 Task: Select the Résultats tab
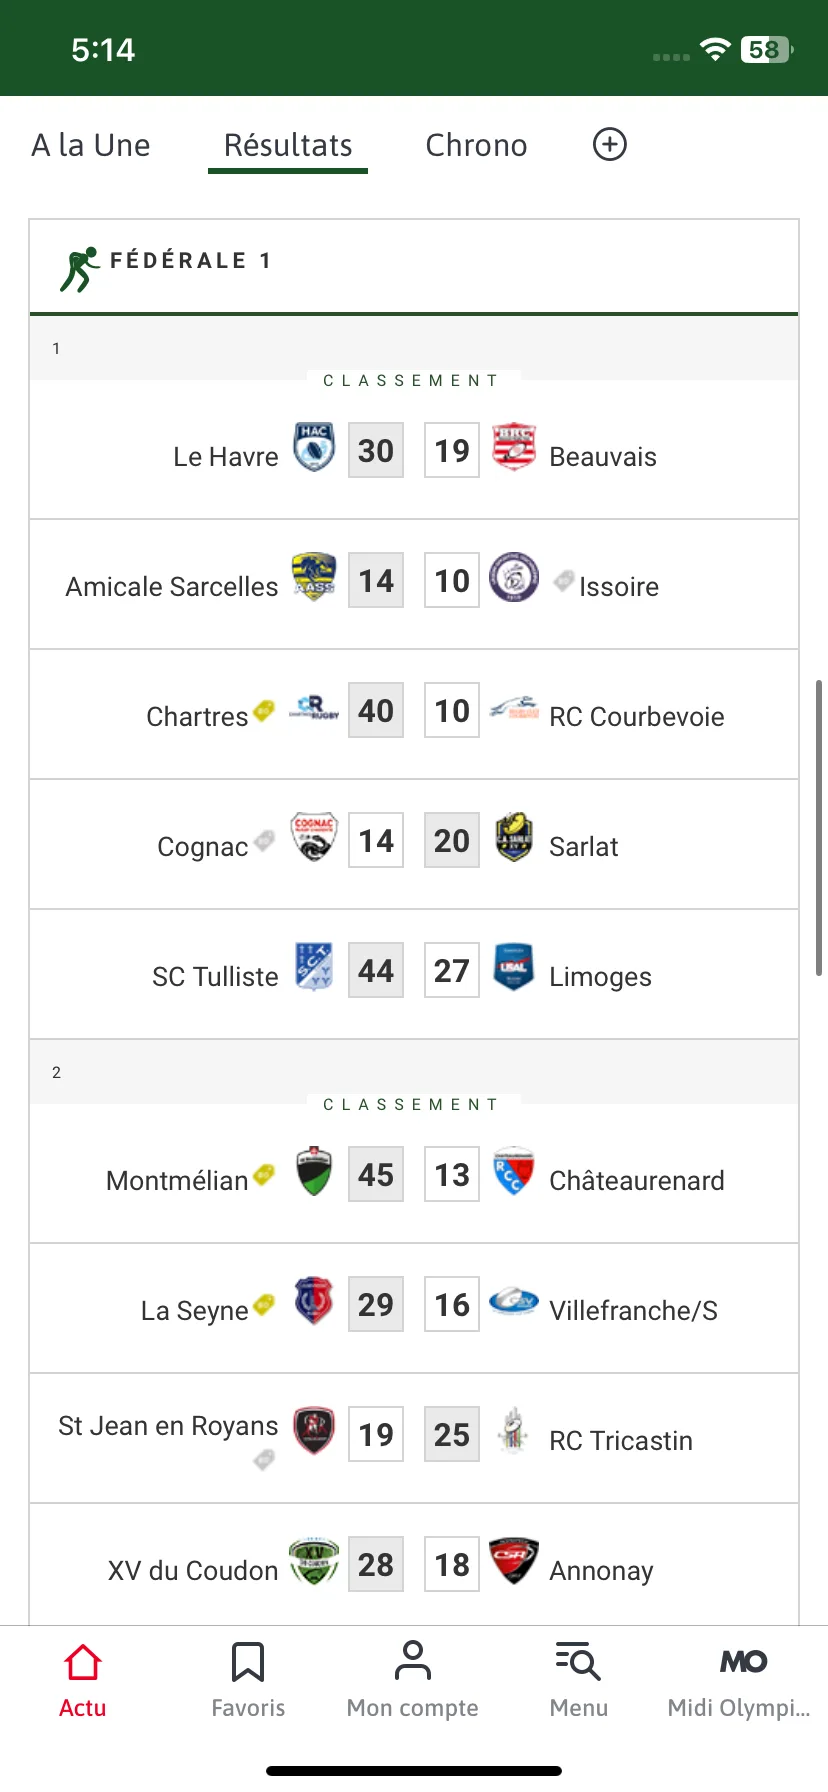pyautogui.click(x=288, y=145)
